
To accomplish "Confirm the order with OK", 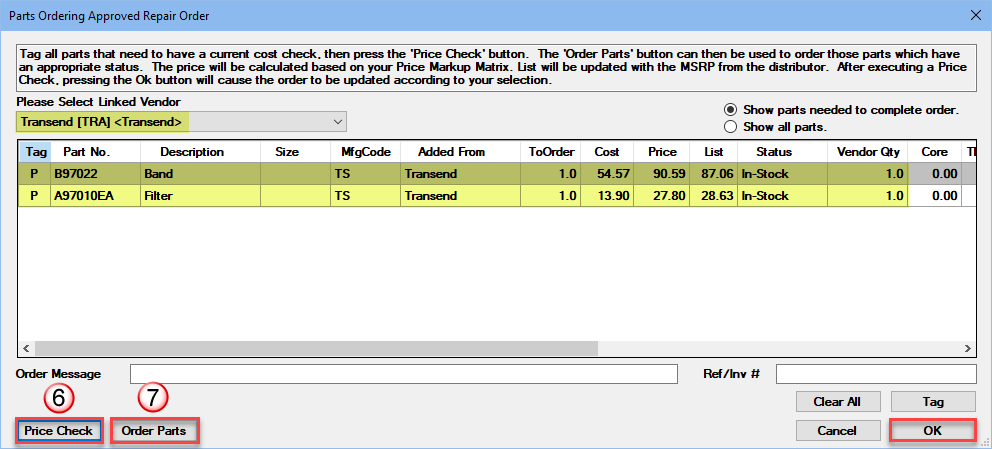I will tap(932, 431).
